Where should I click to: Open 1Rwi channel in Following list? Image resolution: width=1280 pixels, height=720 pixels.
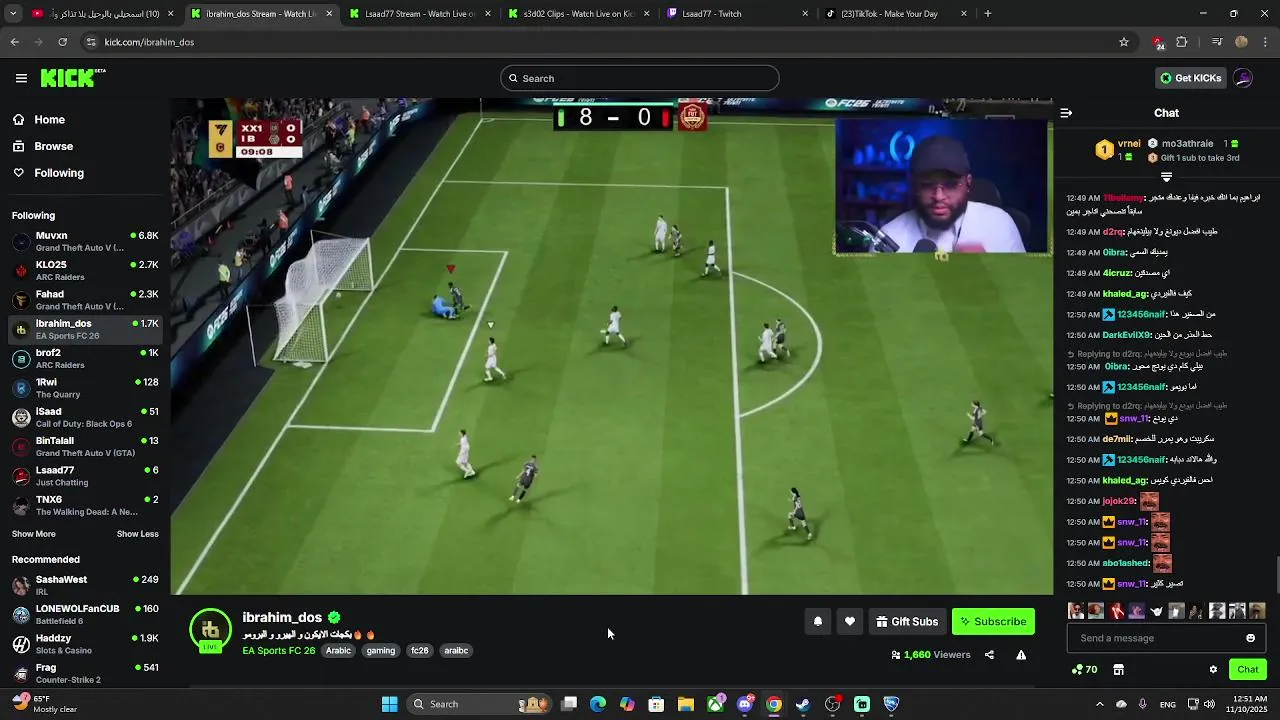pos(85,388)
